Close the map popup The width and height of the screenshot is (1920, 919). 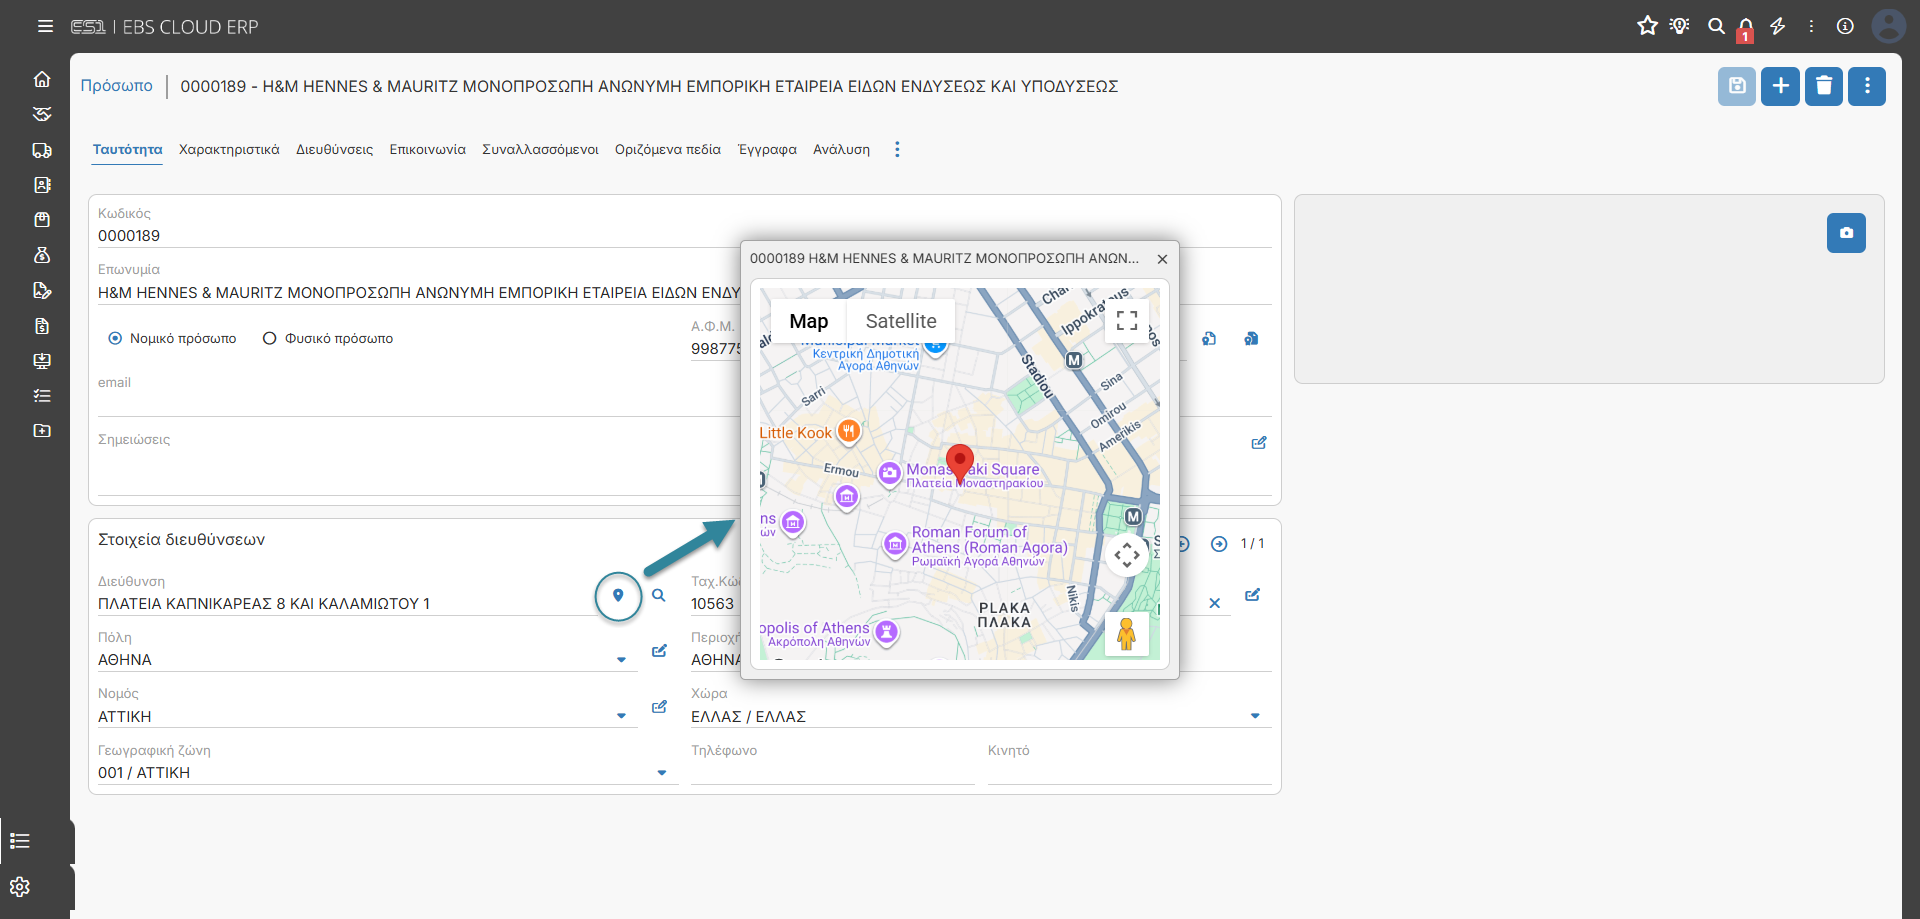[x=1162, y=259]
